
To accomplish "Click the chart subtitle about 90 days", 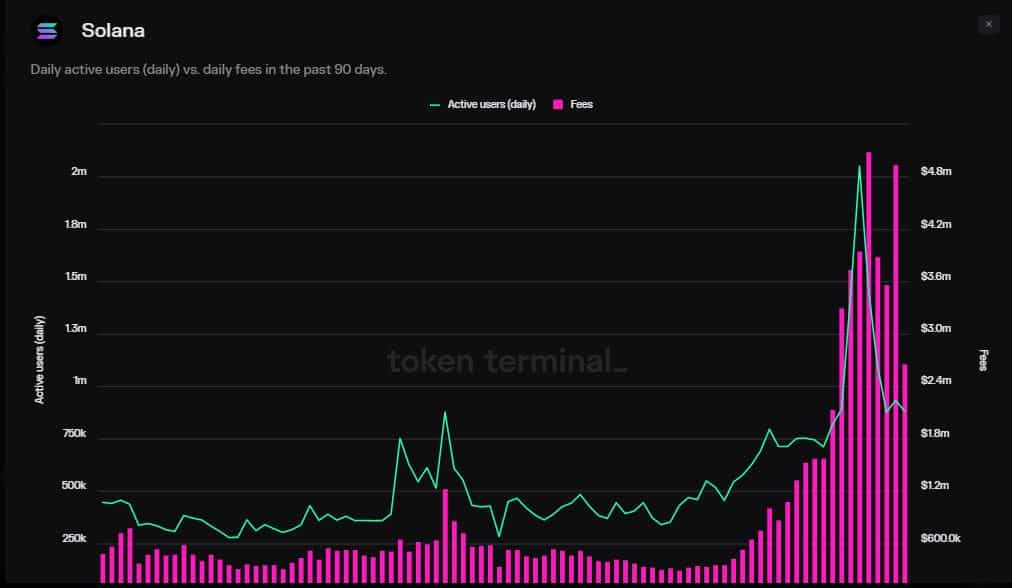I will (x=208, y=69).
